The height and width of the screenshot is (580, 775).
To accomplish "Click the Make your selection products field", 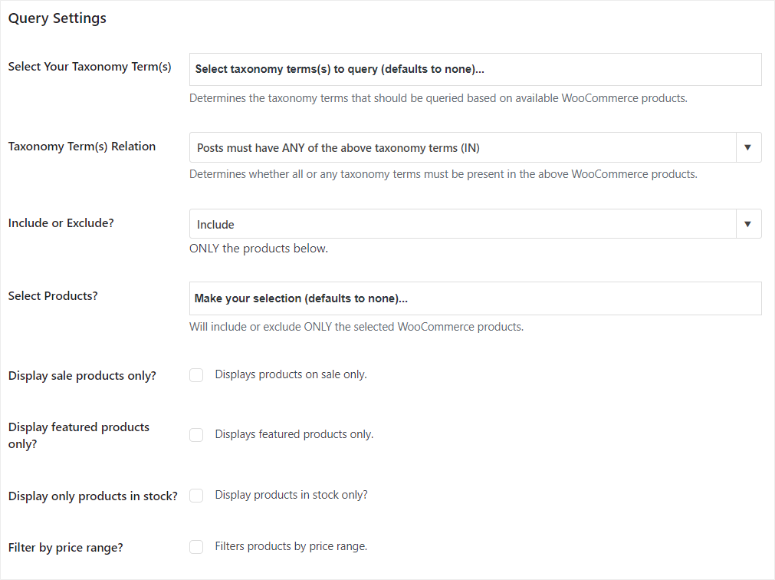I will tap(475, 298).
